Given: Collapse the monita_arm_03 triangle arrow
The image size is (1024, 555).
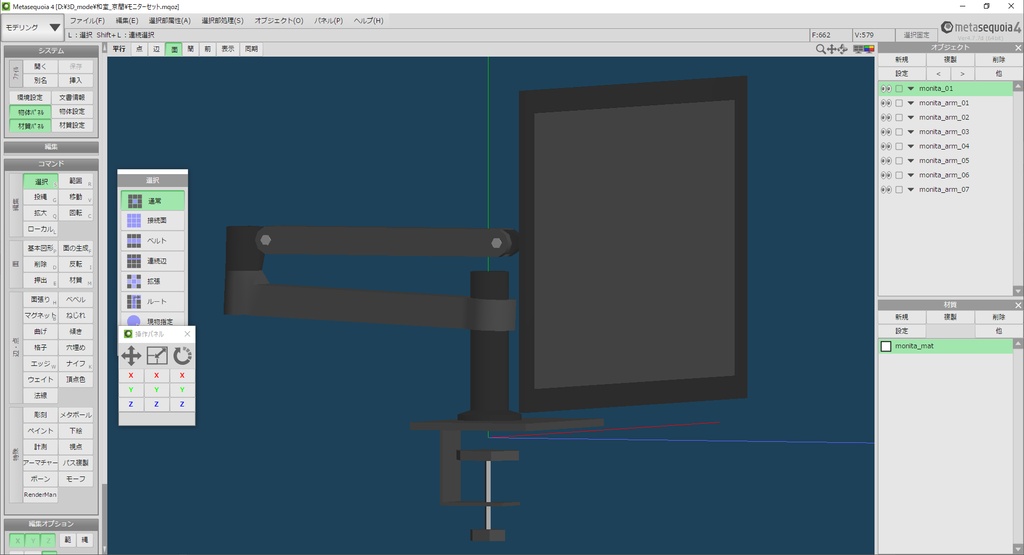Looking at the screenshot, I should [x=911, y=132].
